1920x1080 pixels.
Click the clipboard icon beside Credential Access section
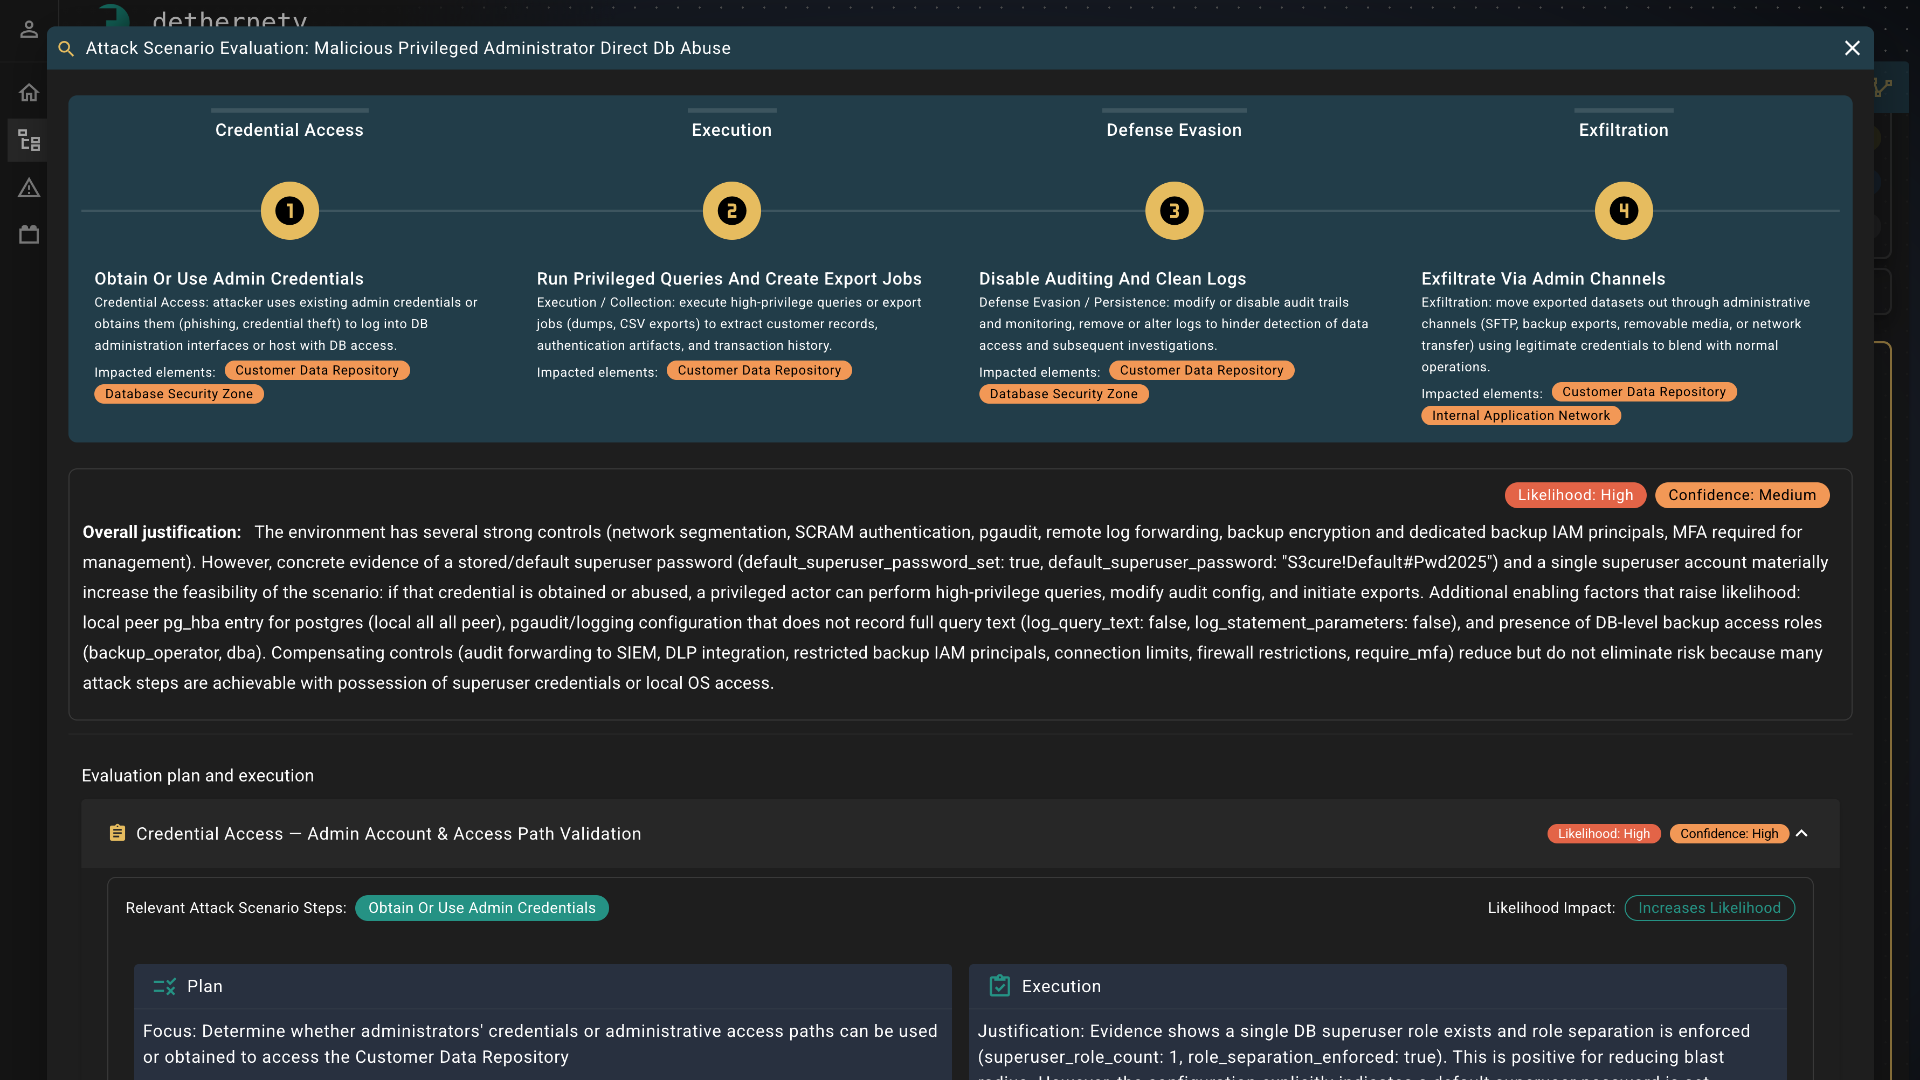[117, 833]
